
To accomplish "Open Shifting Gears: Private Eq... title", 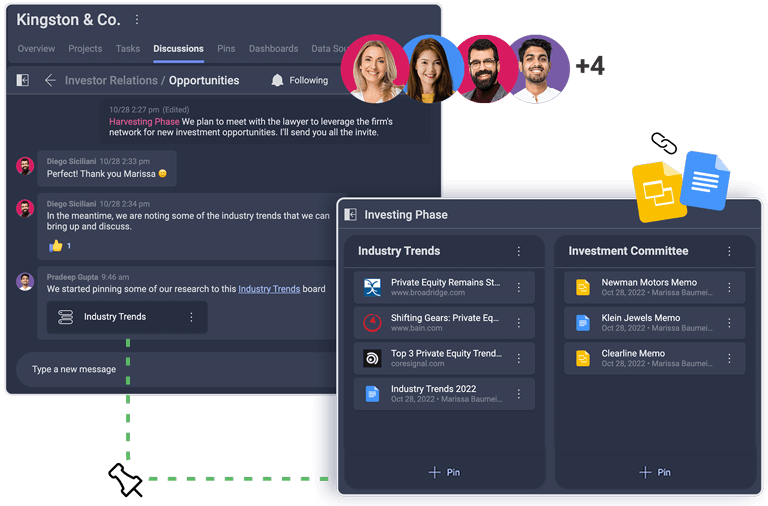I will pos(445,318).
